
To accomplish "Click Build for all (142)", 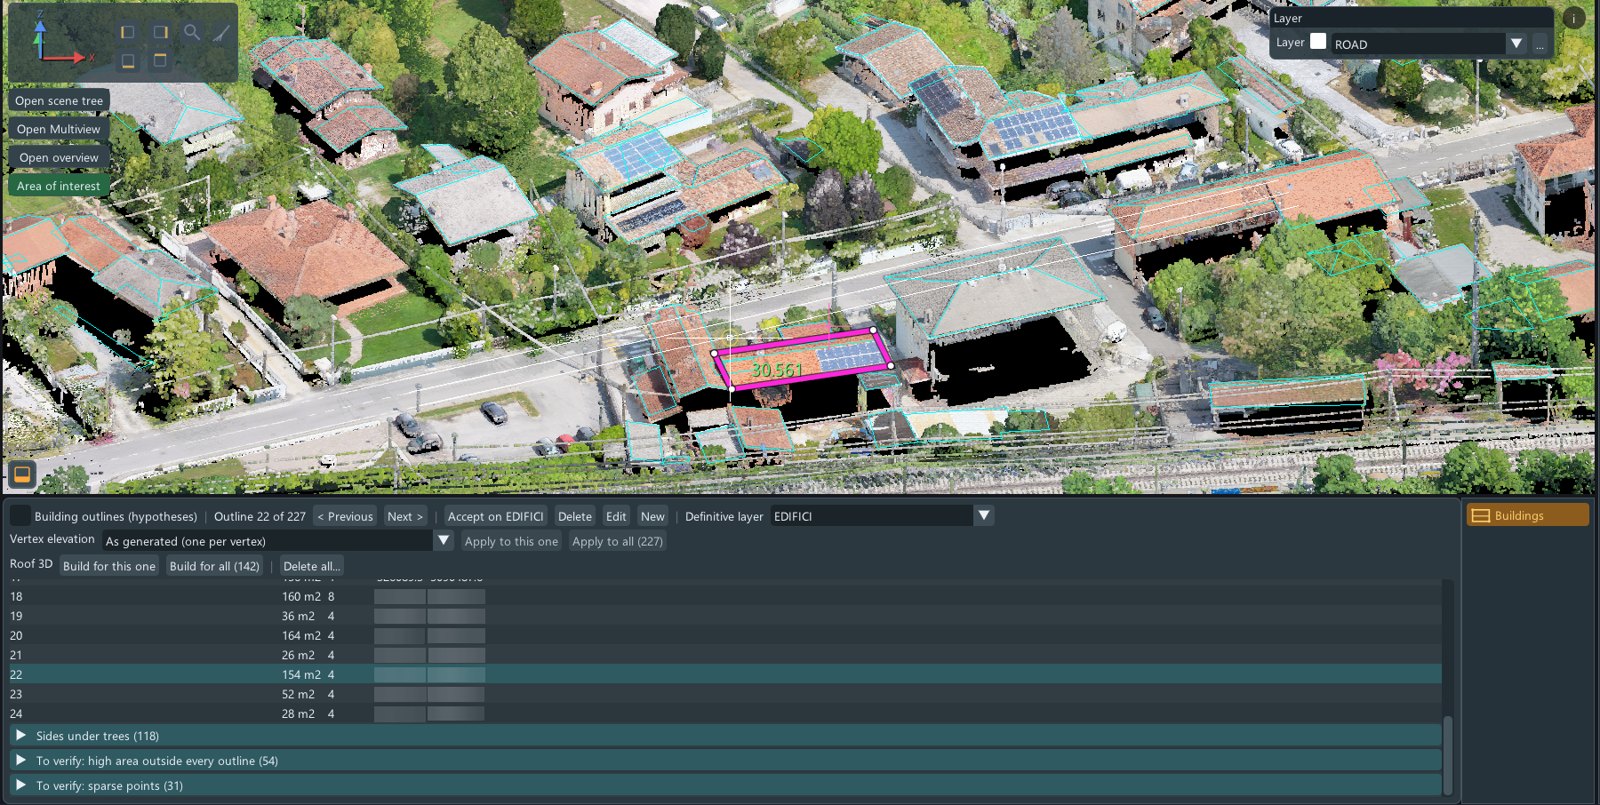I will tap(215, 566).
